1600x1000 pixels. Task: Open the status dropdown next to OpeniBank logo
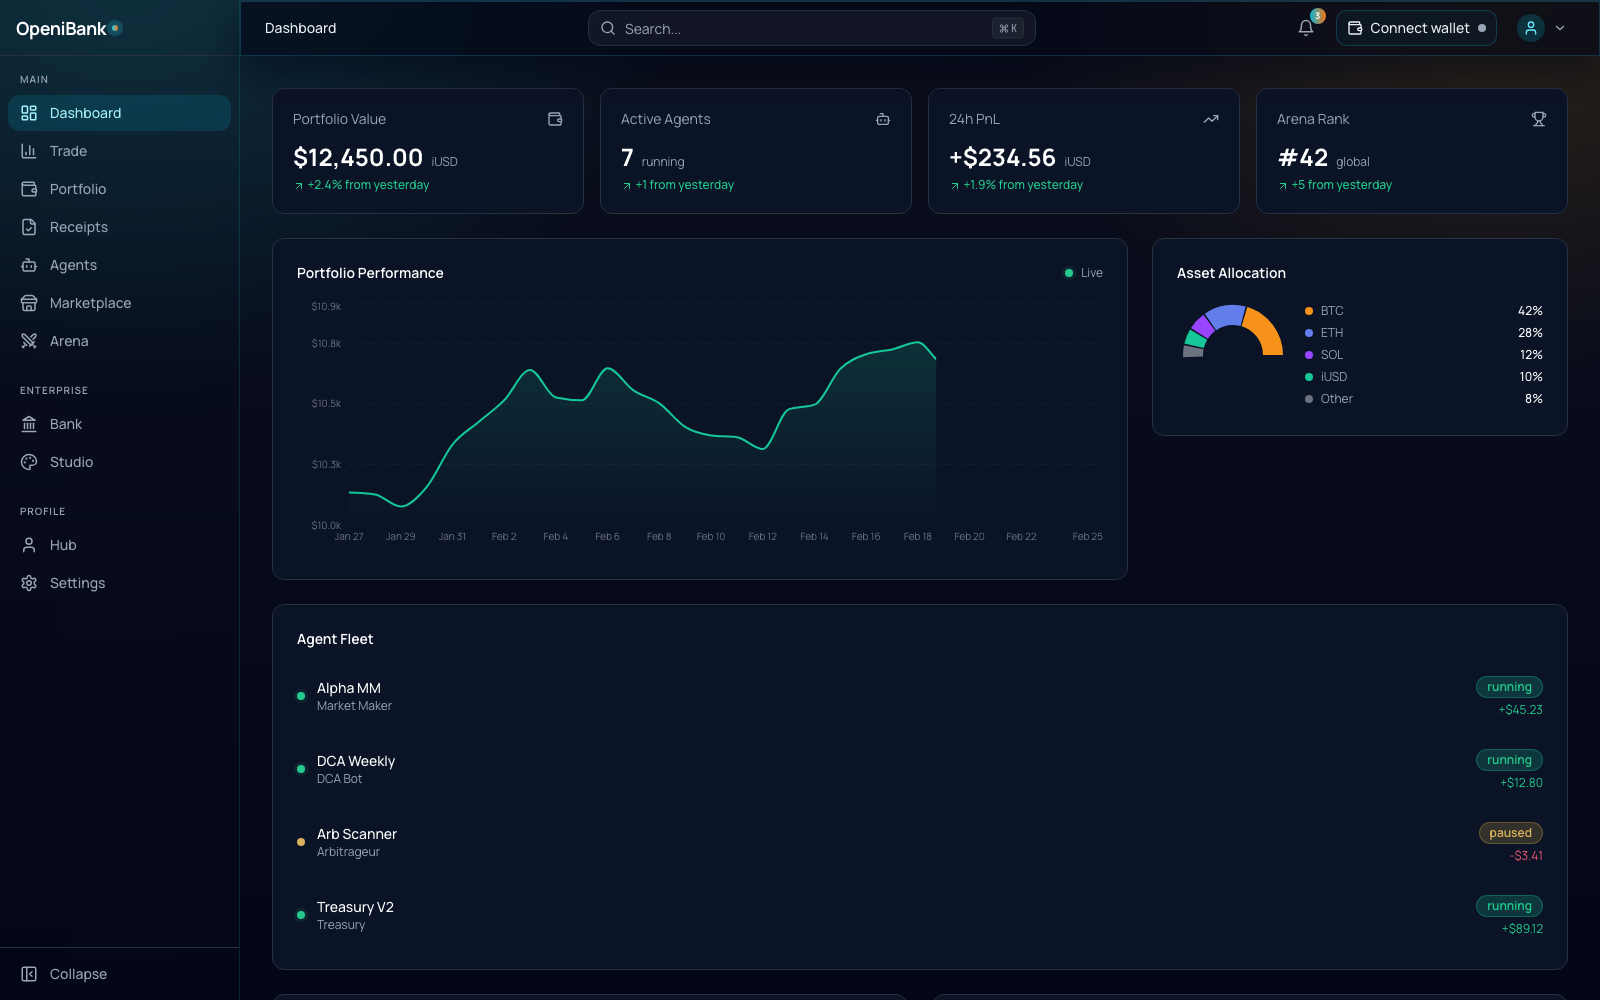coord(117,29)
